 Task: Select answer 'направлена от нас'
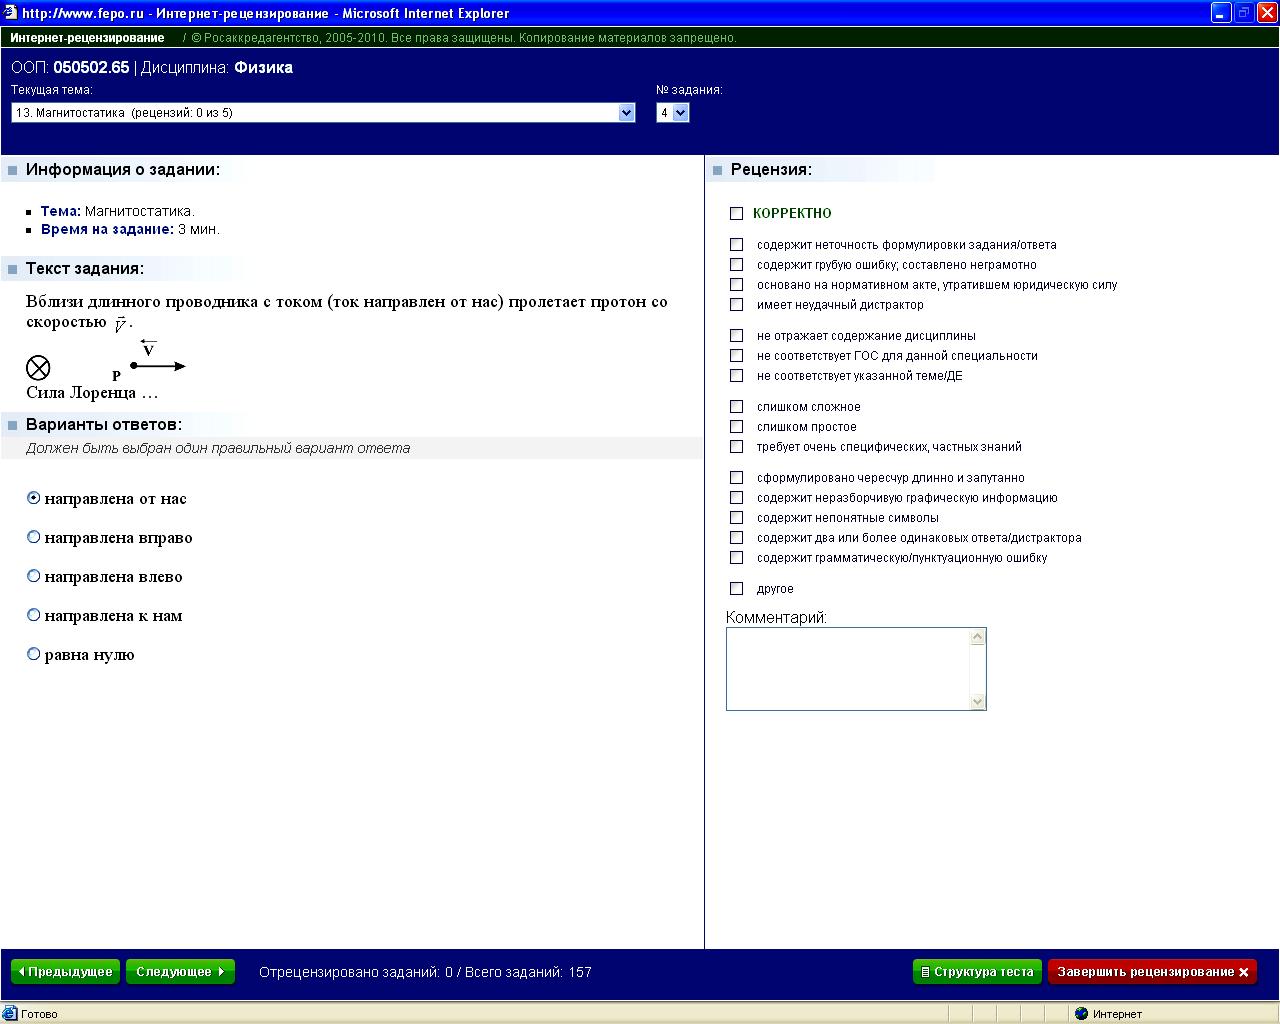pyautogui.click(x=34, y=498)
